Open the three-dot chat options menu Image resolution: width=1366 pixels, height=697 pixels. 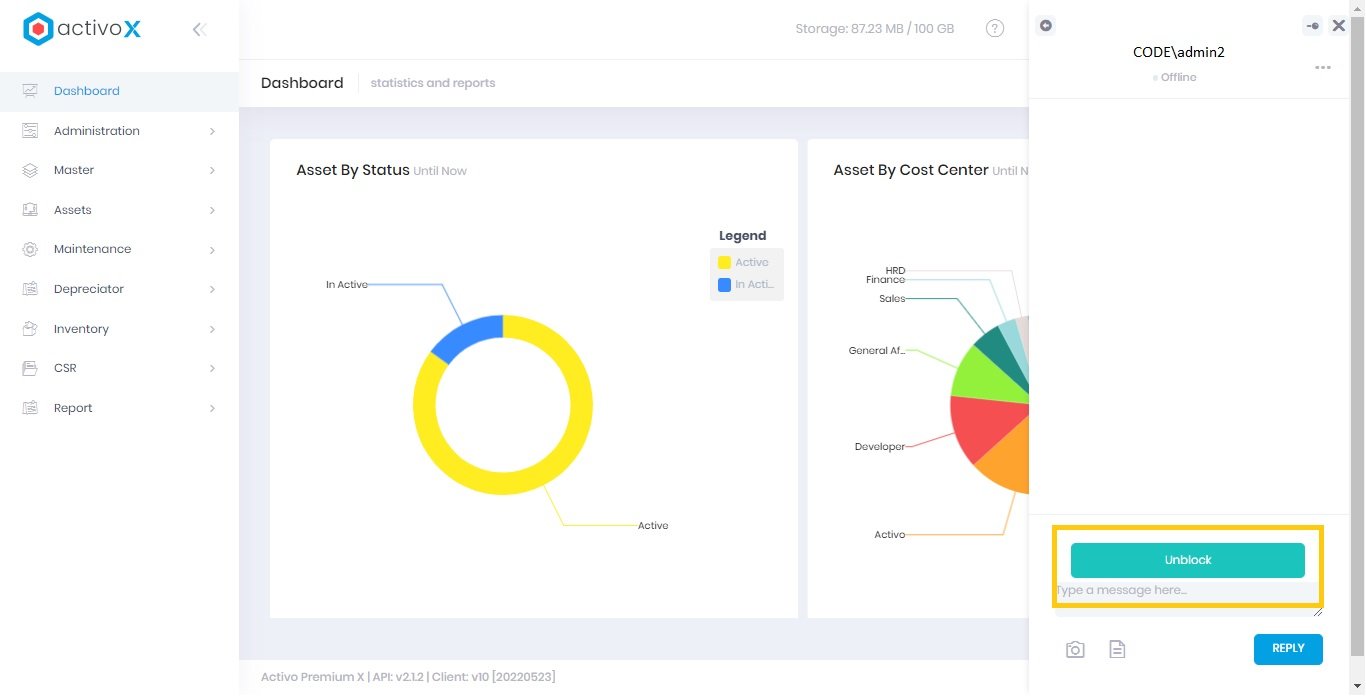(1322, 68)
